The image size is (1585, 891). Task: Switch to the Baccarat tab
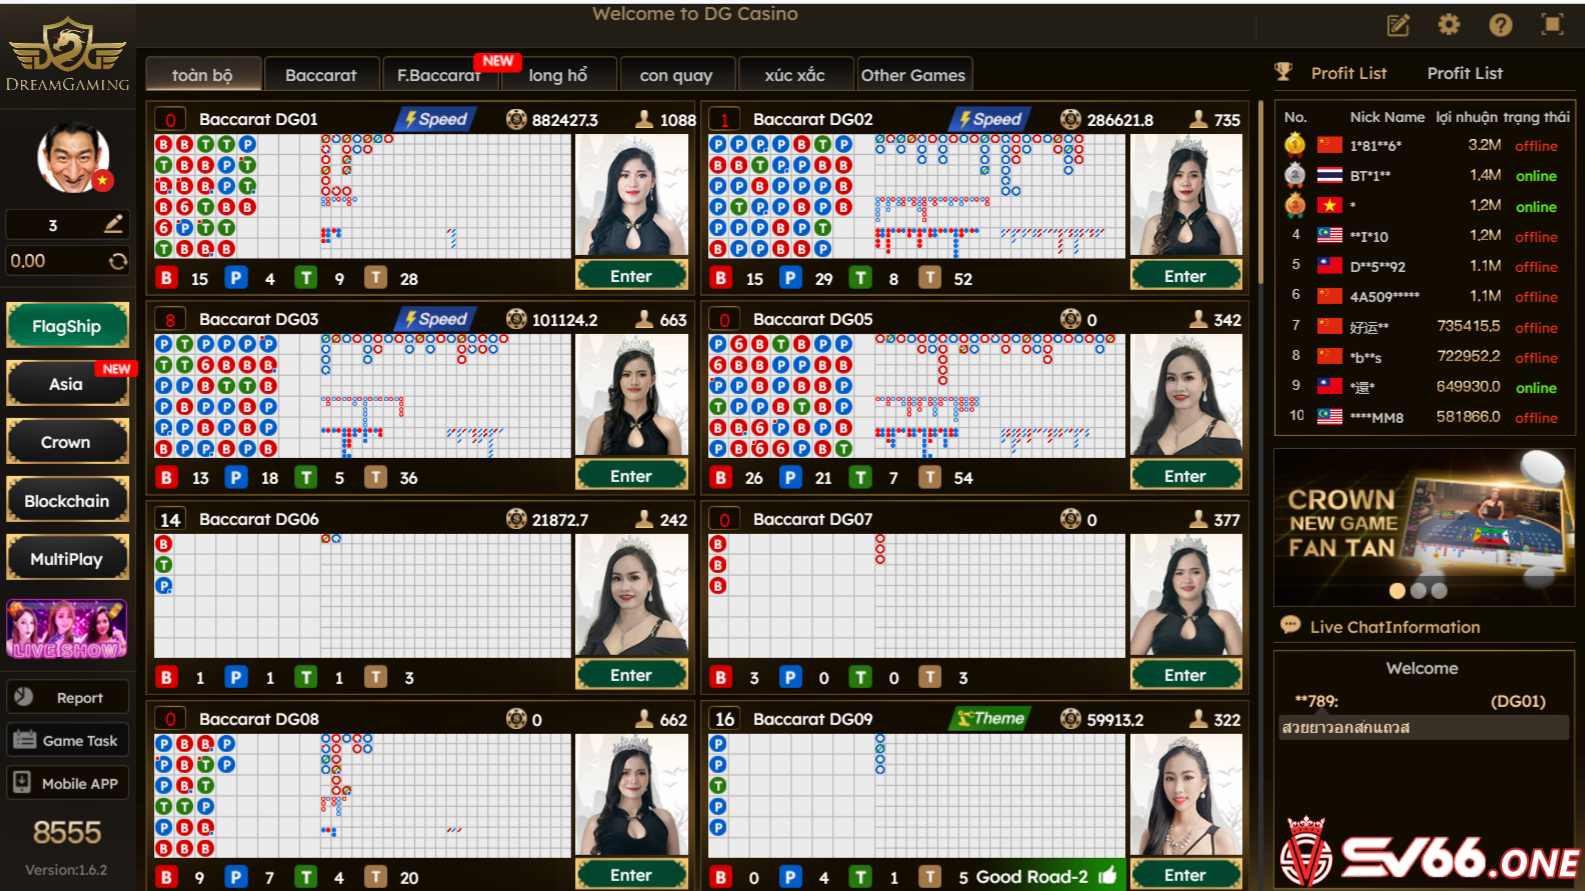321,75
